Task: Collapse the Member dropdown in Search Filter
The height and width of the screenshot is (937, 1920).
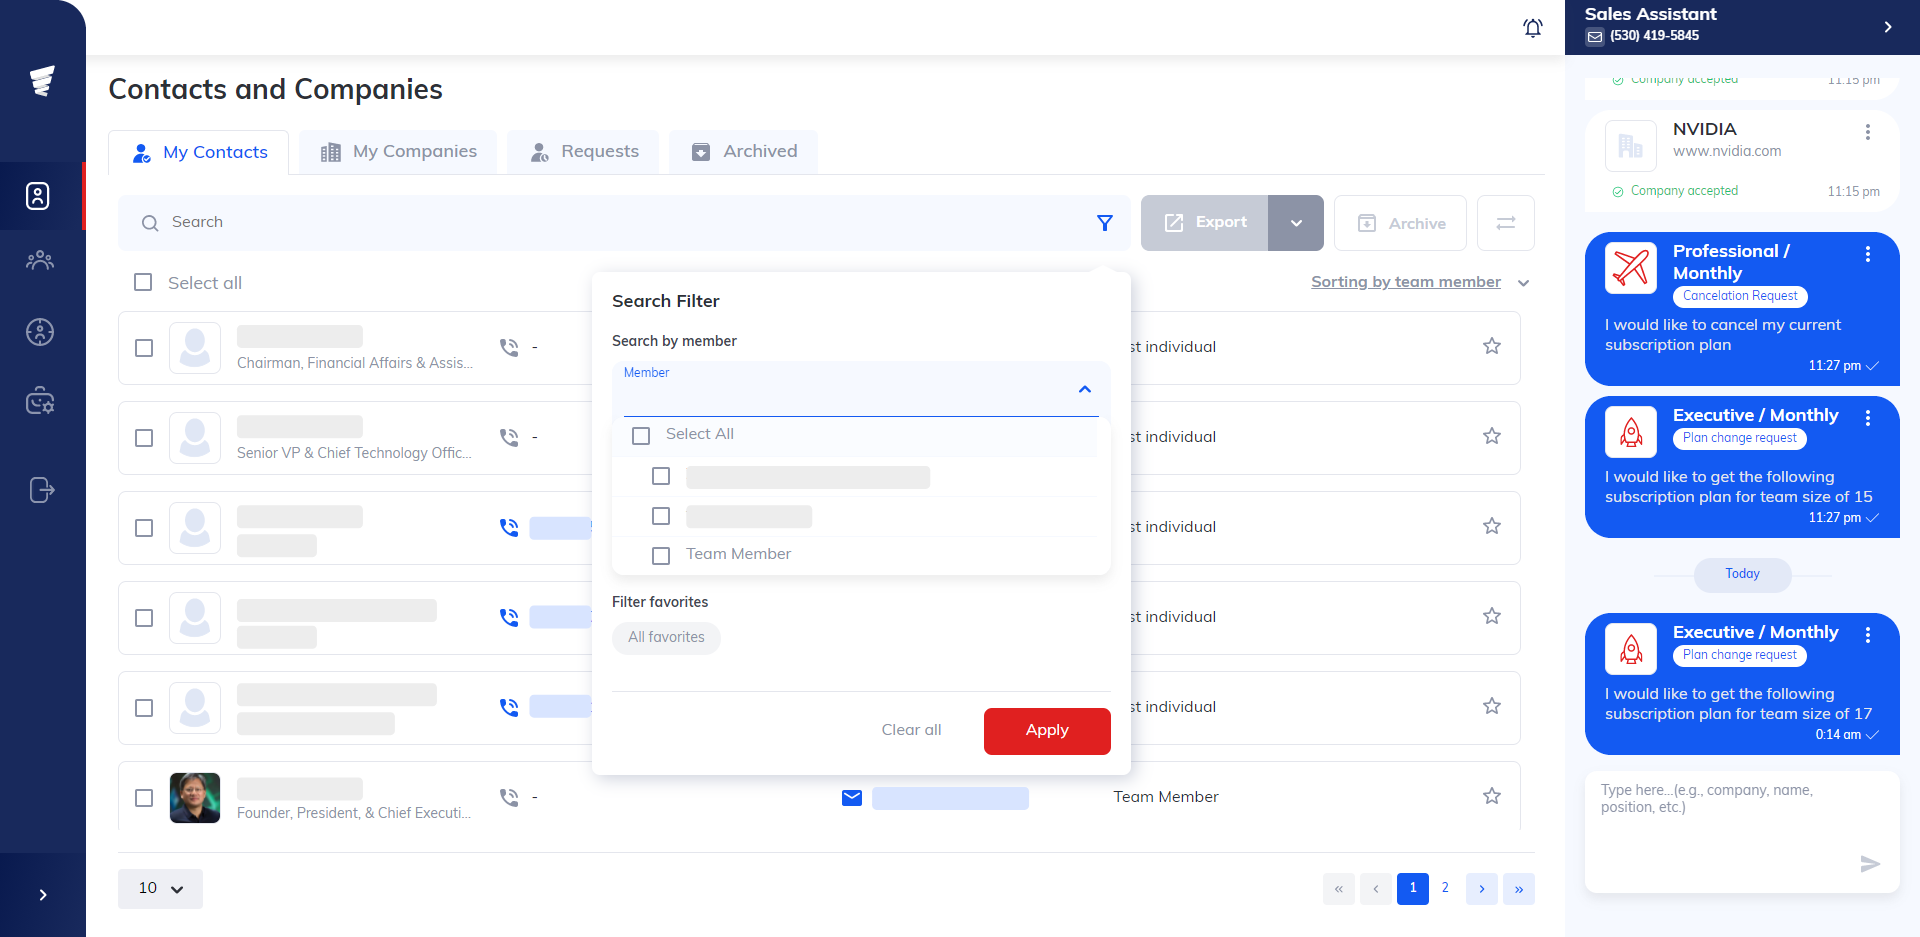Action: point(1084,388)
